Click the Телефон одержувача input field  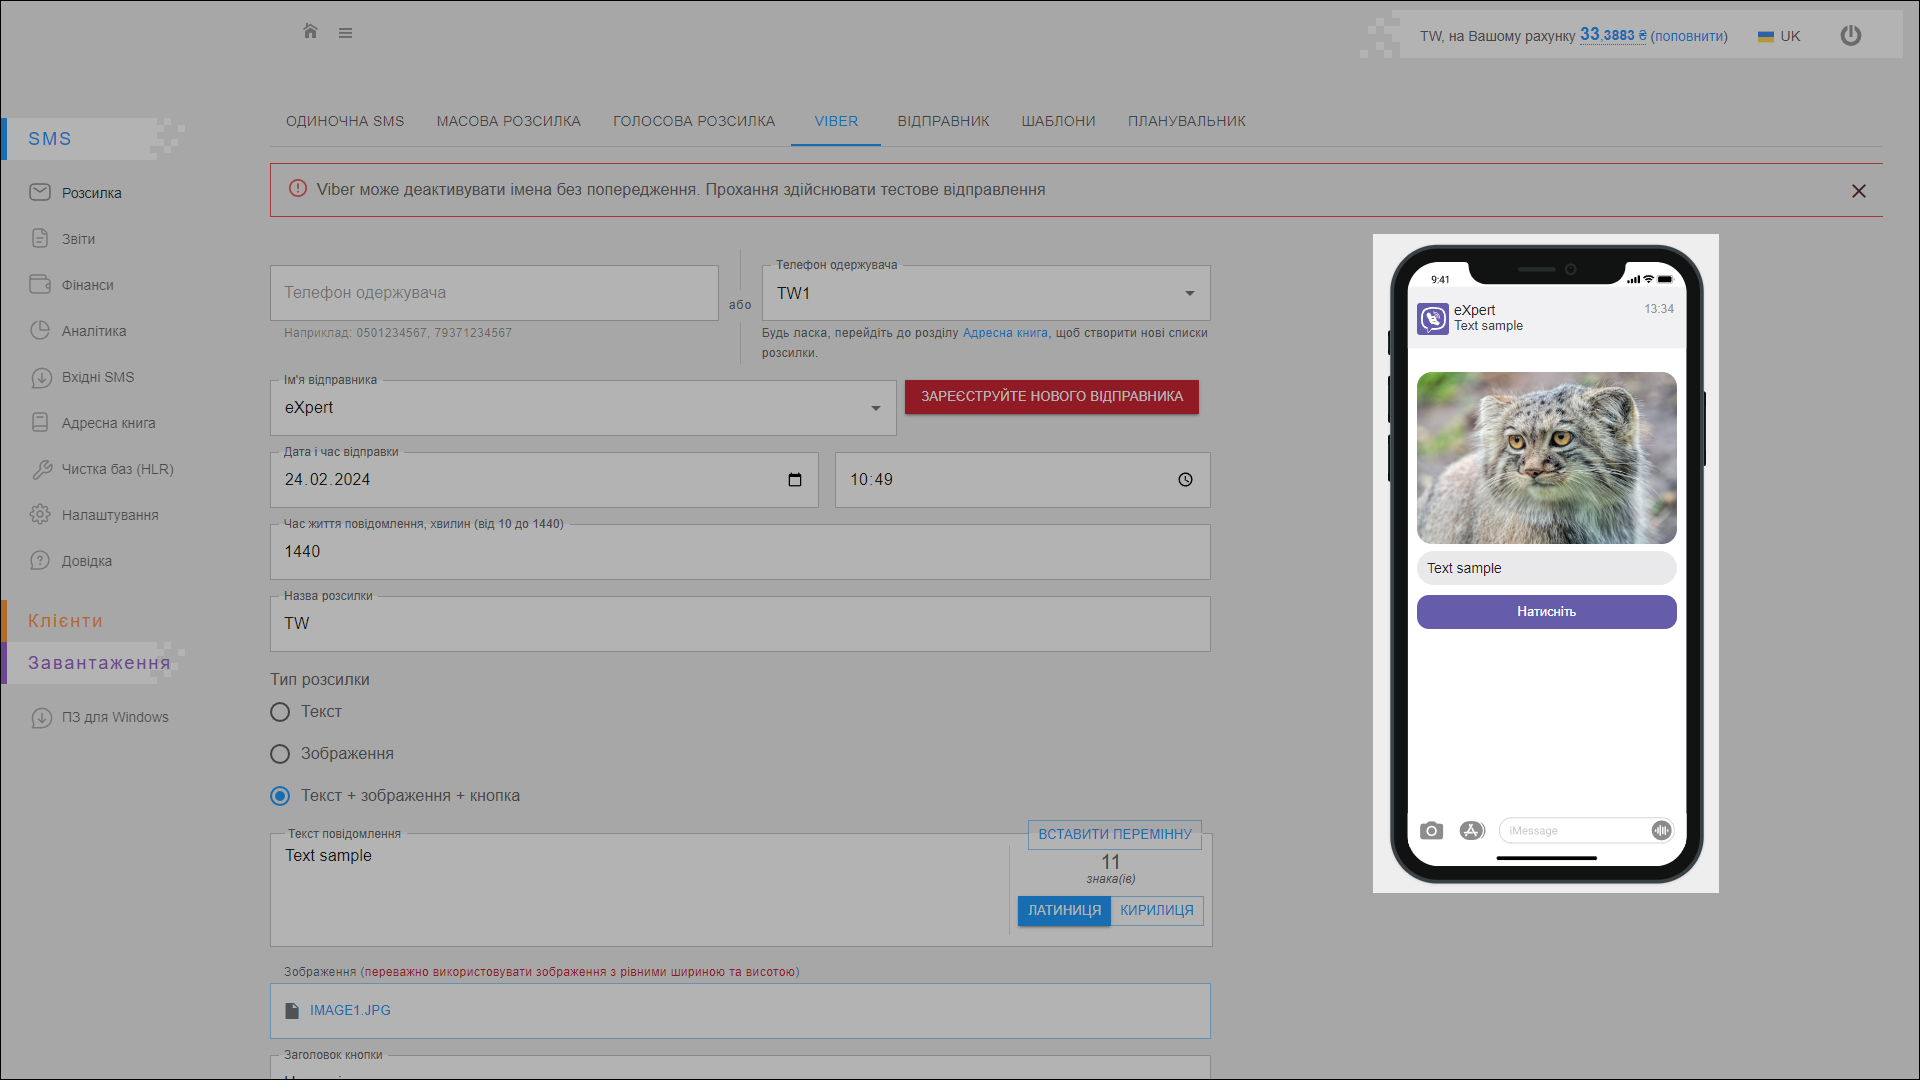tap(494, 293)
